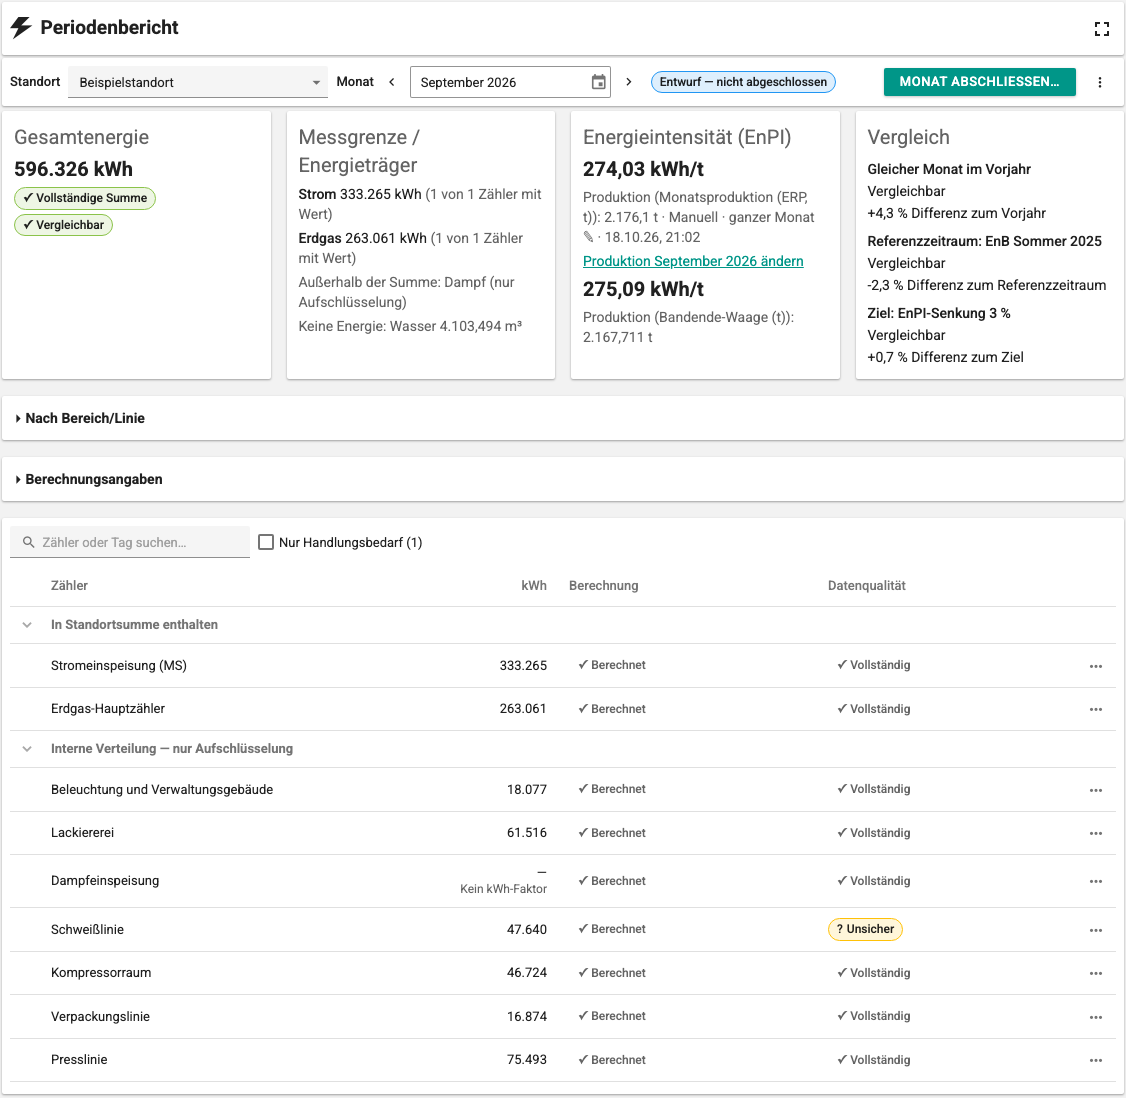Click the 75.493 kWh value for Presslinie
The height and width of the screenshot is (1098, 1126).
click(x=527, y=1060)
